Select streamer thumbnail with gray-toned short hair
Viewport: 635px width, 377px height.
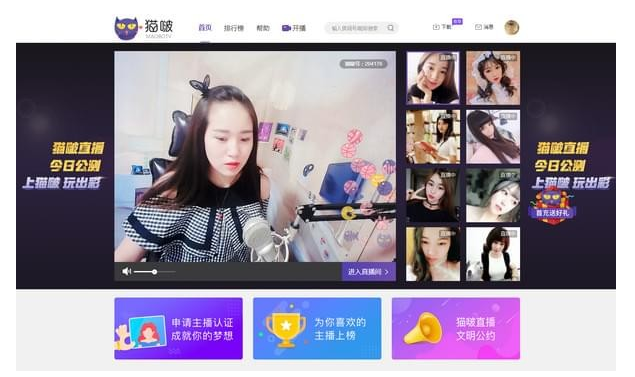[493, 195]
